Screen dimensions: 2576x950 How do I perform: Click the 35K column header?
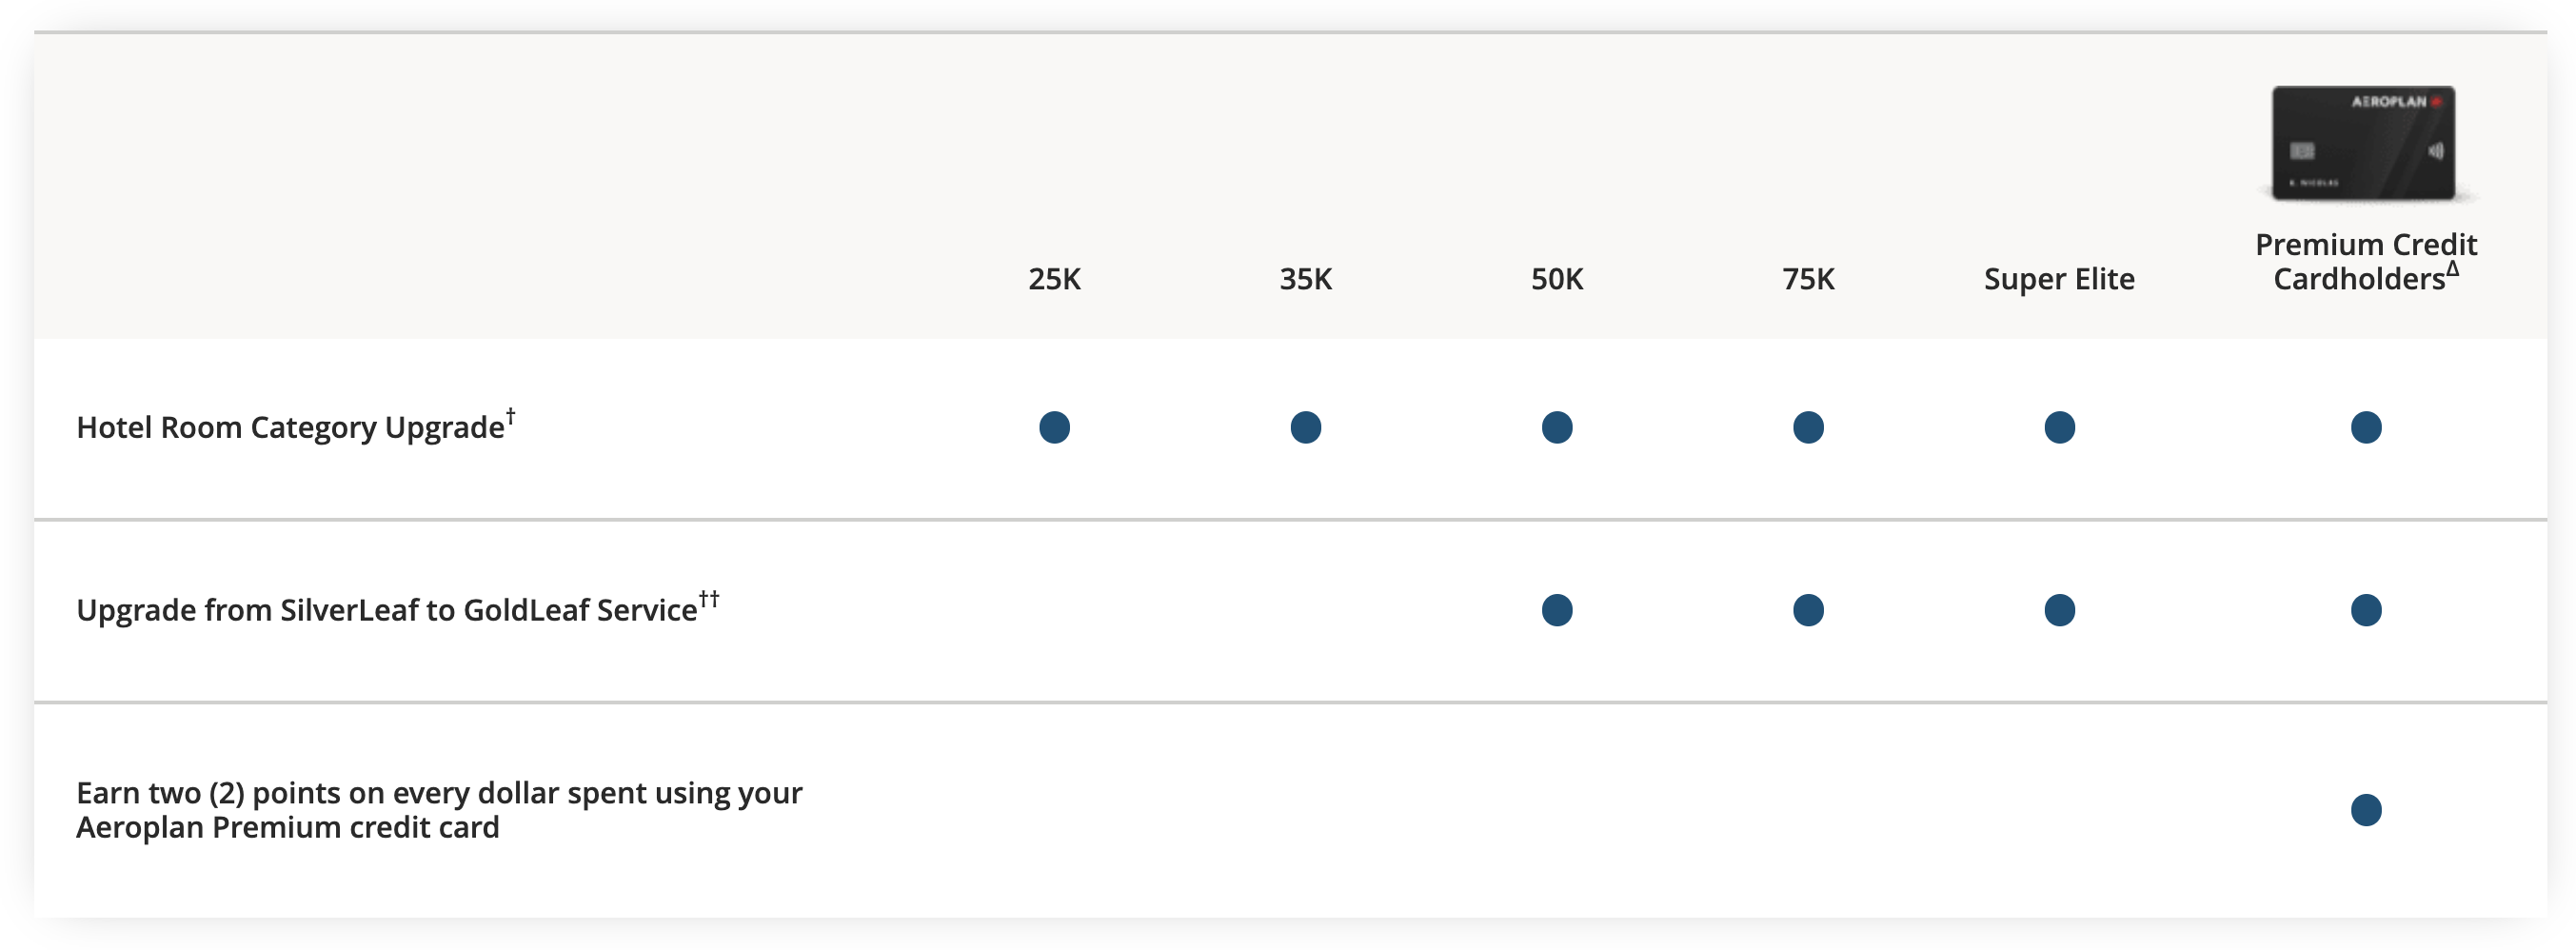tap(1305, 279)
